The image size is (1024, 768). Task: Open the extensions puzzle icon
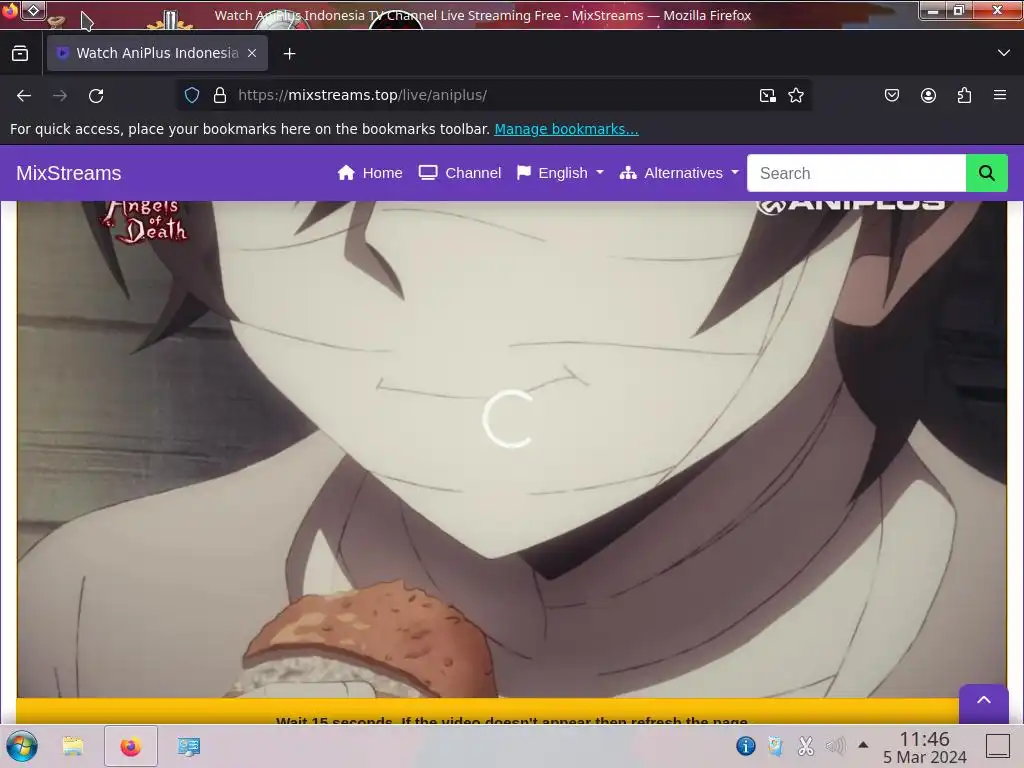[x=964, y=95]
